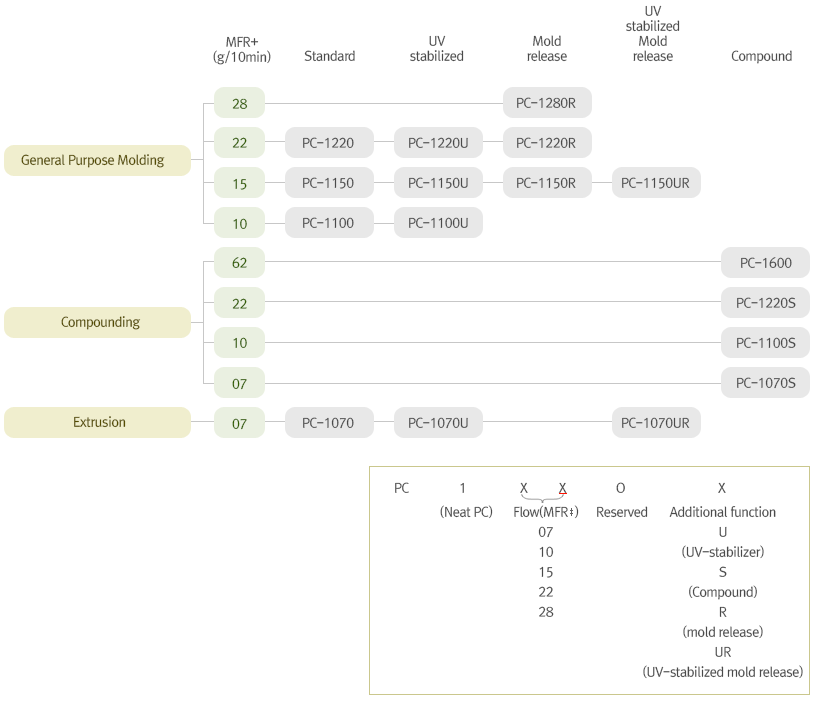Viewport: 821px width, 701px height.
Task: Open the PC-1070UR grade box
Action: (656, 423)
